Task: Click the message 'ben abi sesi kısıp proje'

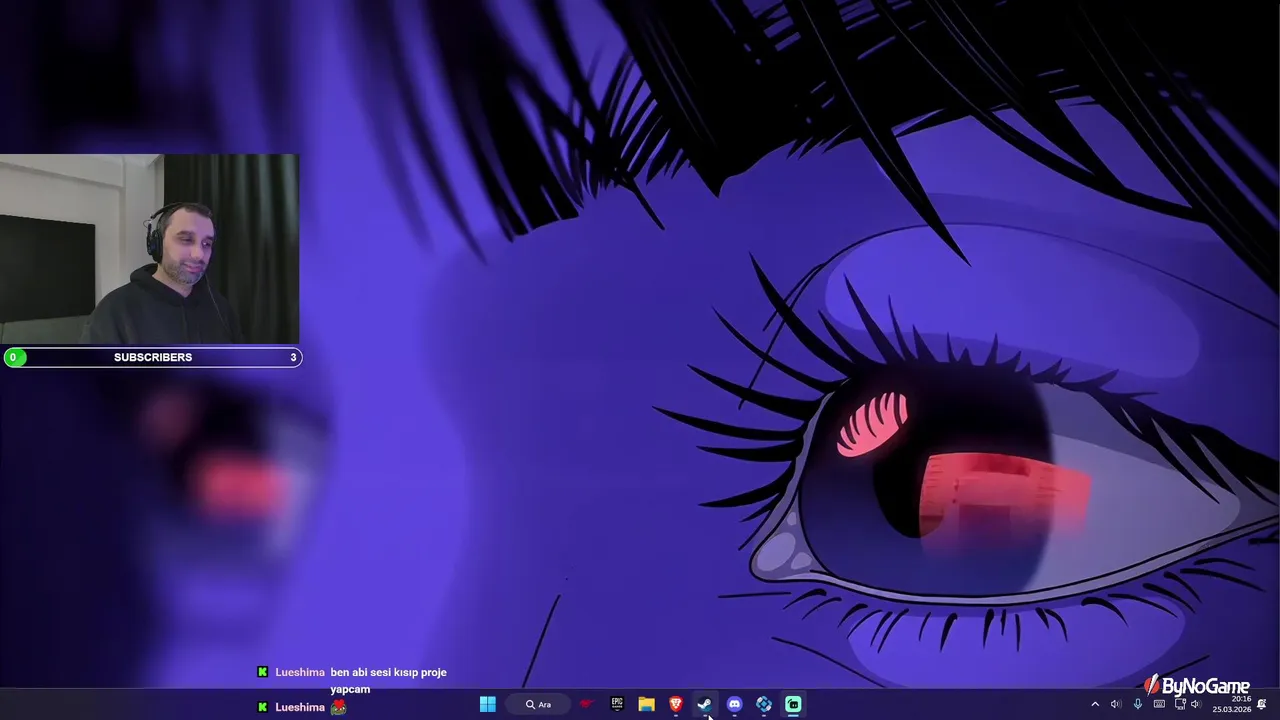Action: click(388, 672)
